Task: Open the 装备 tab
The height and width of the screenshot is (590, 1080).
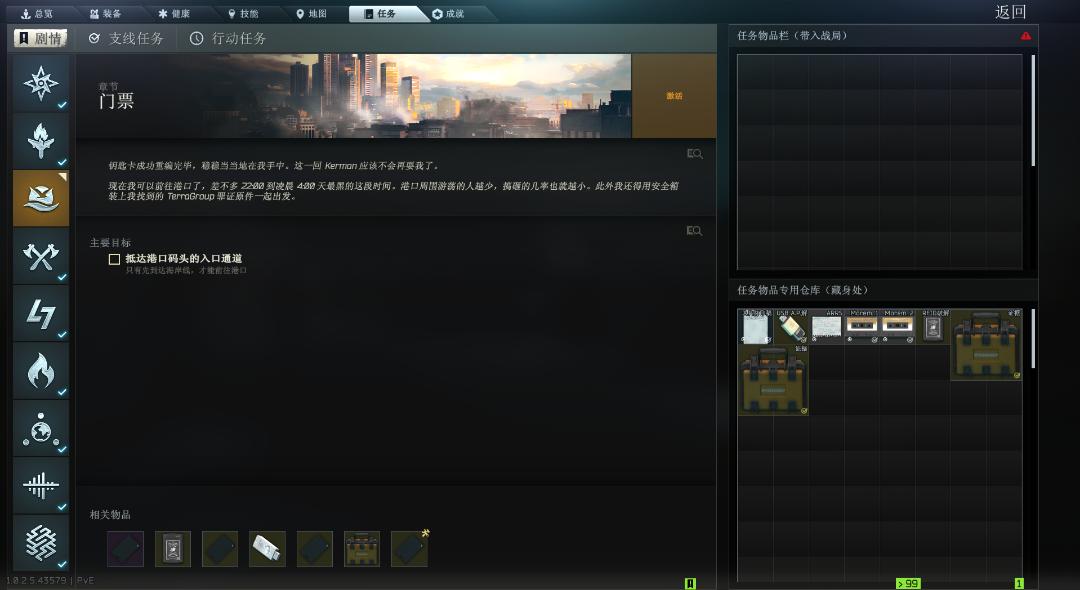Action: [x=106, y=14]
